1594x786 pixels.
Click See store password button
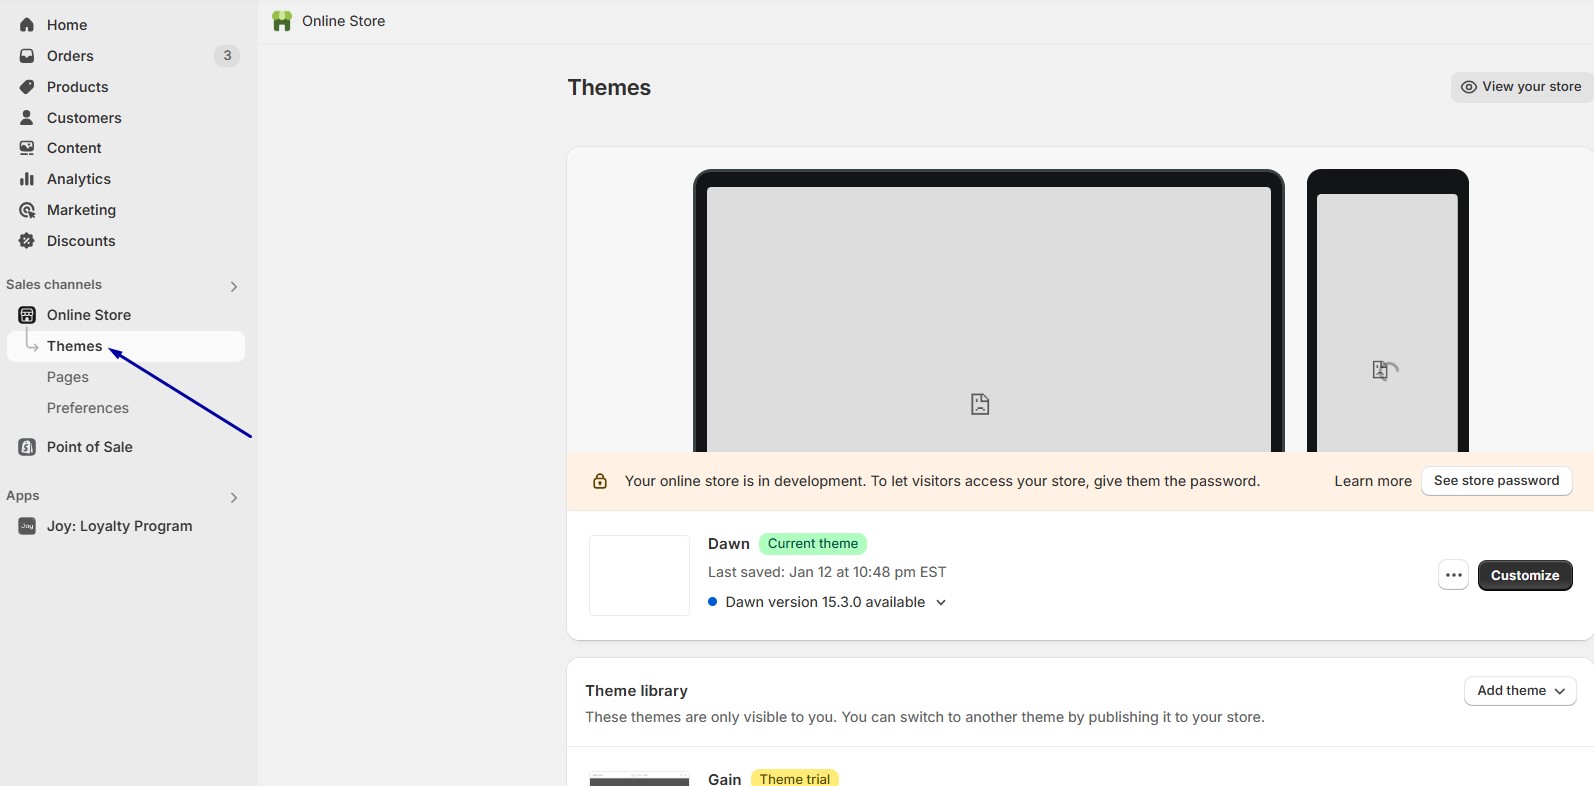pyautogui.click(x=1496, y=481)
